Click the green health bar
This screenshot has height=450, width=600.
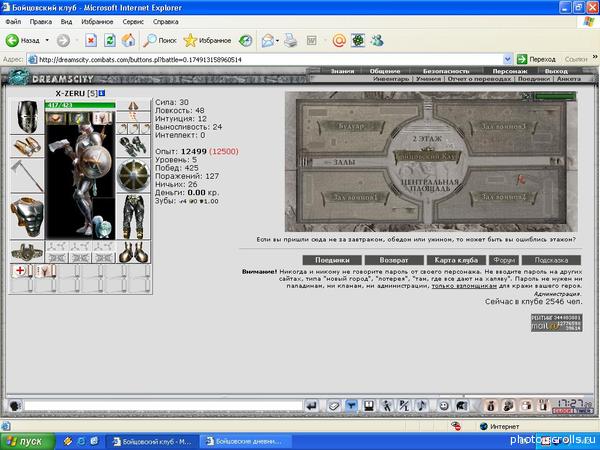80,105
